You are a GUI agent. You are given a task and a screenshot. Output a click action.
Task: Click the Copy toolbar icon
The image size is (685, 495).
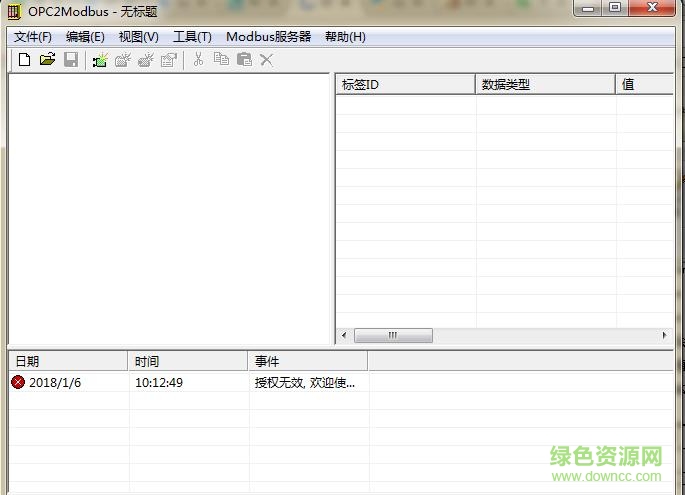pos(221,59)
